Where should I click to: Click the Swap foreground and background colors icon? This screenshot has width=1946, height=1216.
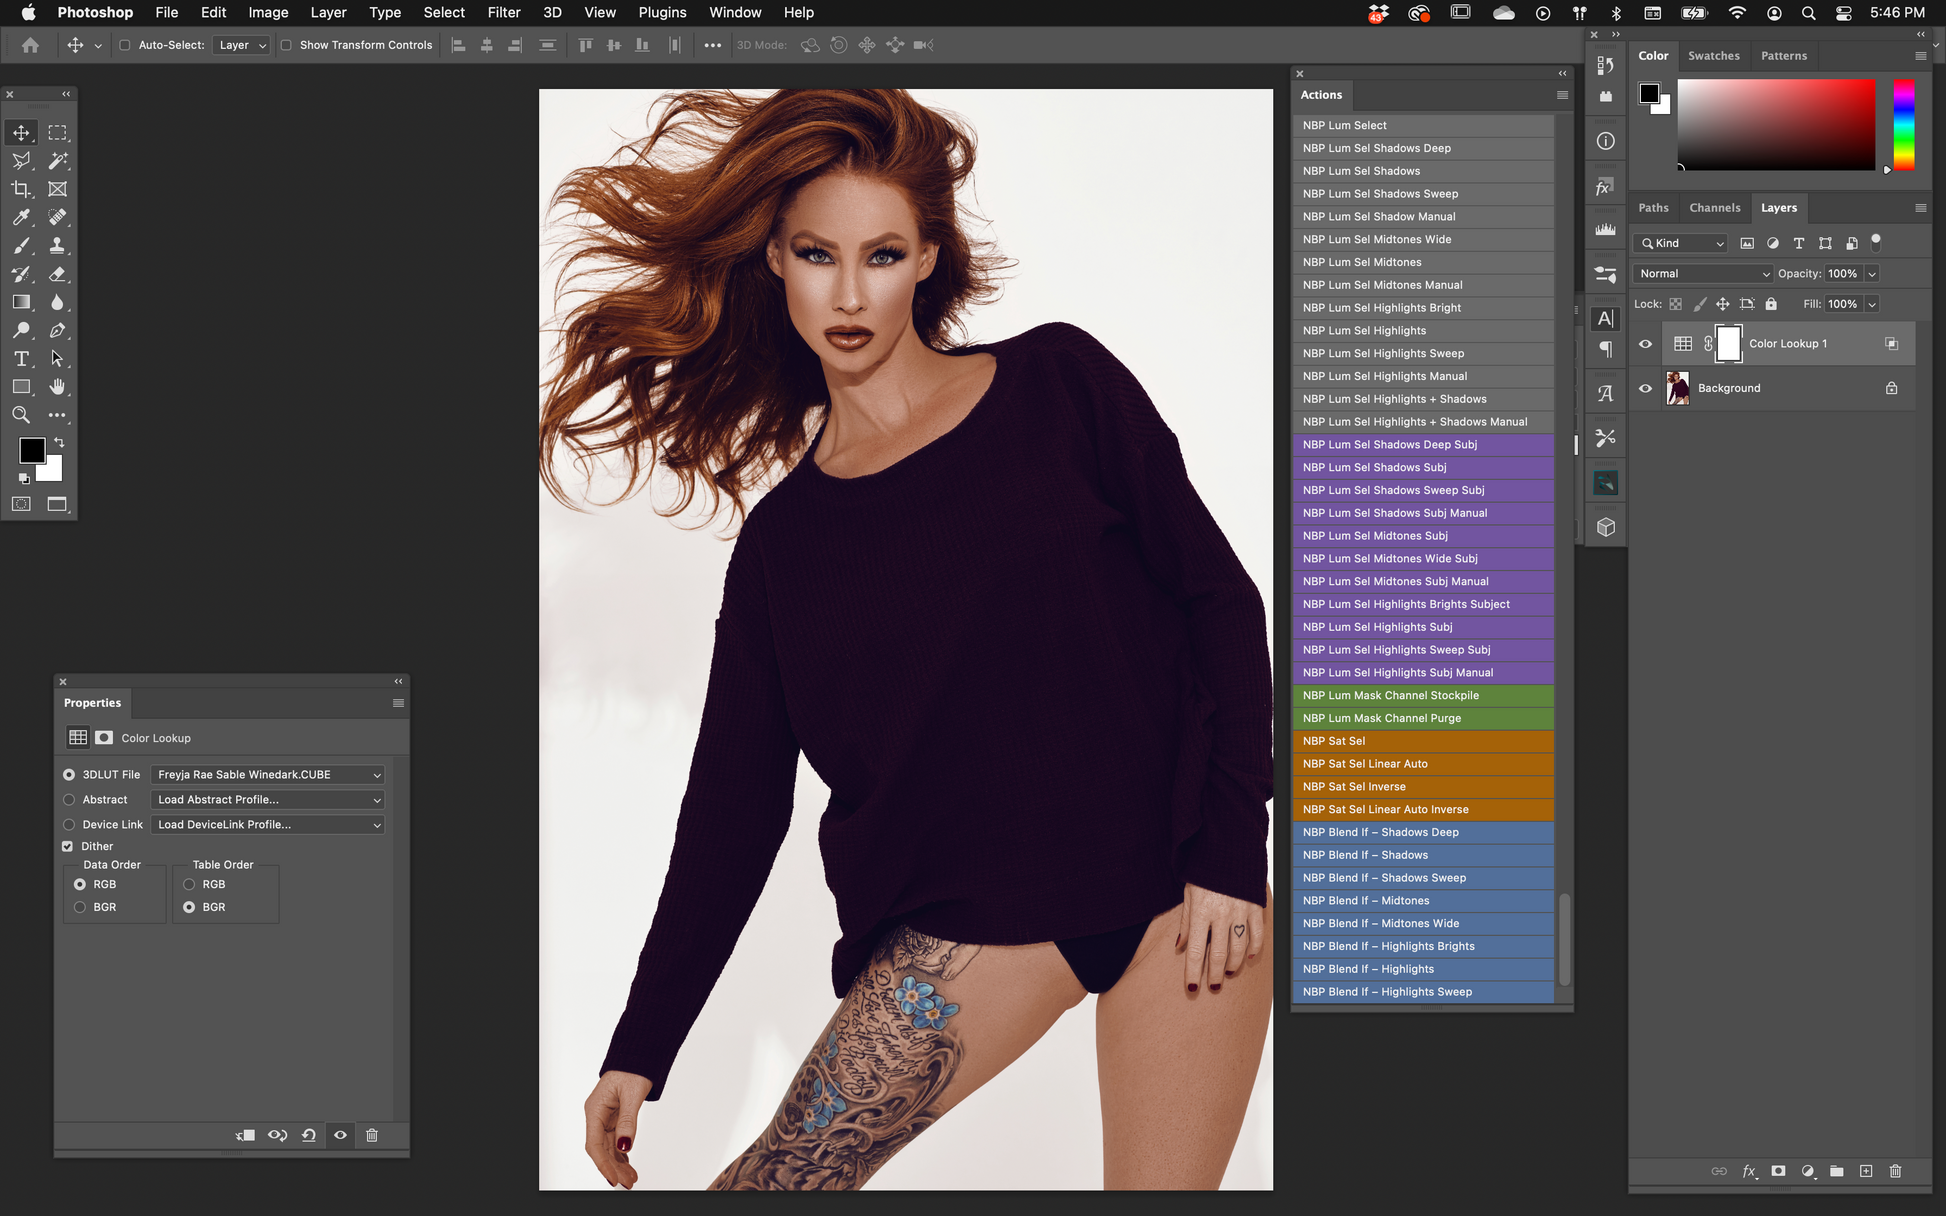[x=59, y=442]
